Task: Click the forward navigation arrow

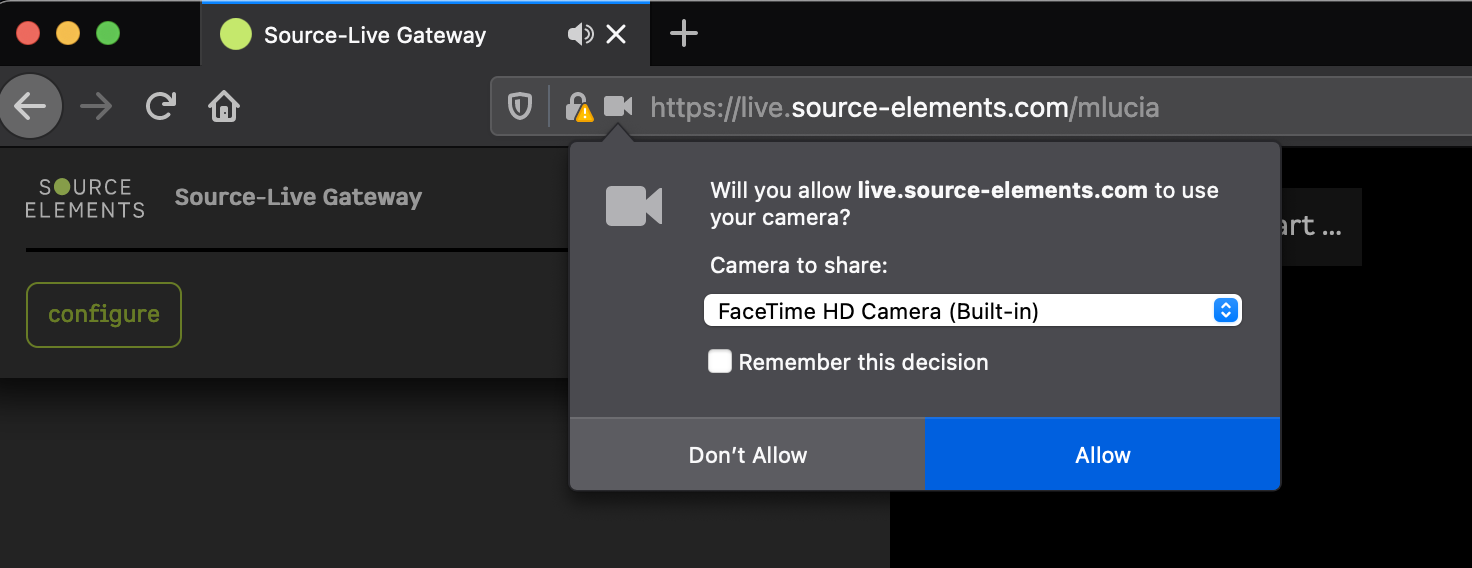Action: point(97,106)
